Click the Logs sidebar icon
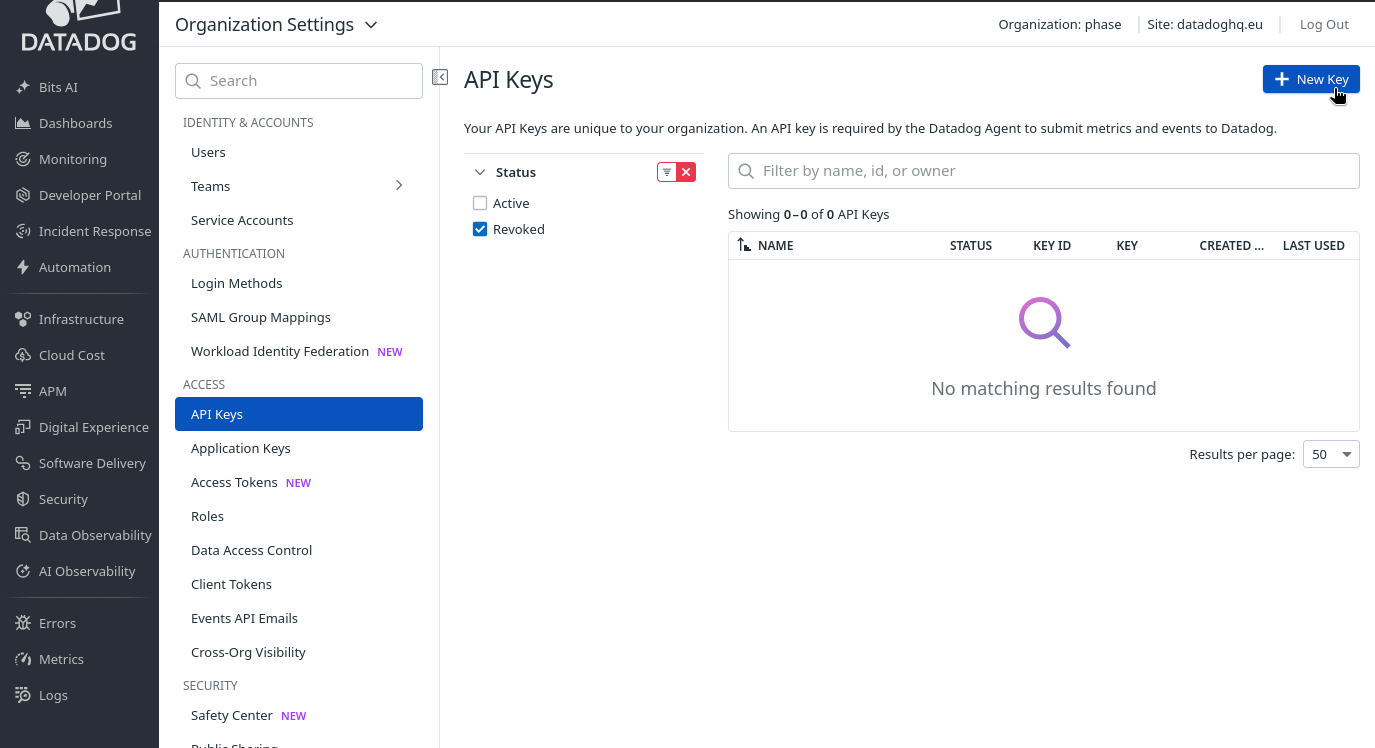The image size is (1375, 748). (23, 695)
